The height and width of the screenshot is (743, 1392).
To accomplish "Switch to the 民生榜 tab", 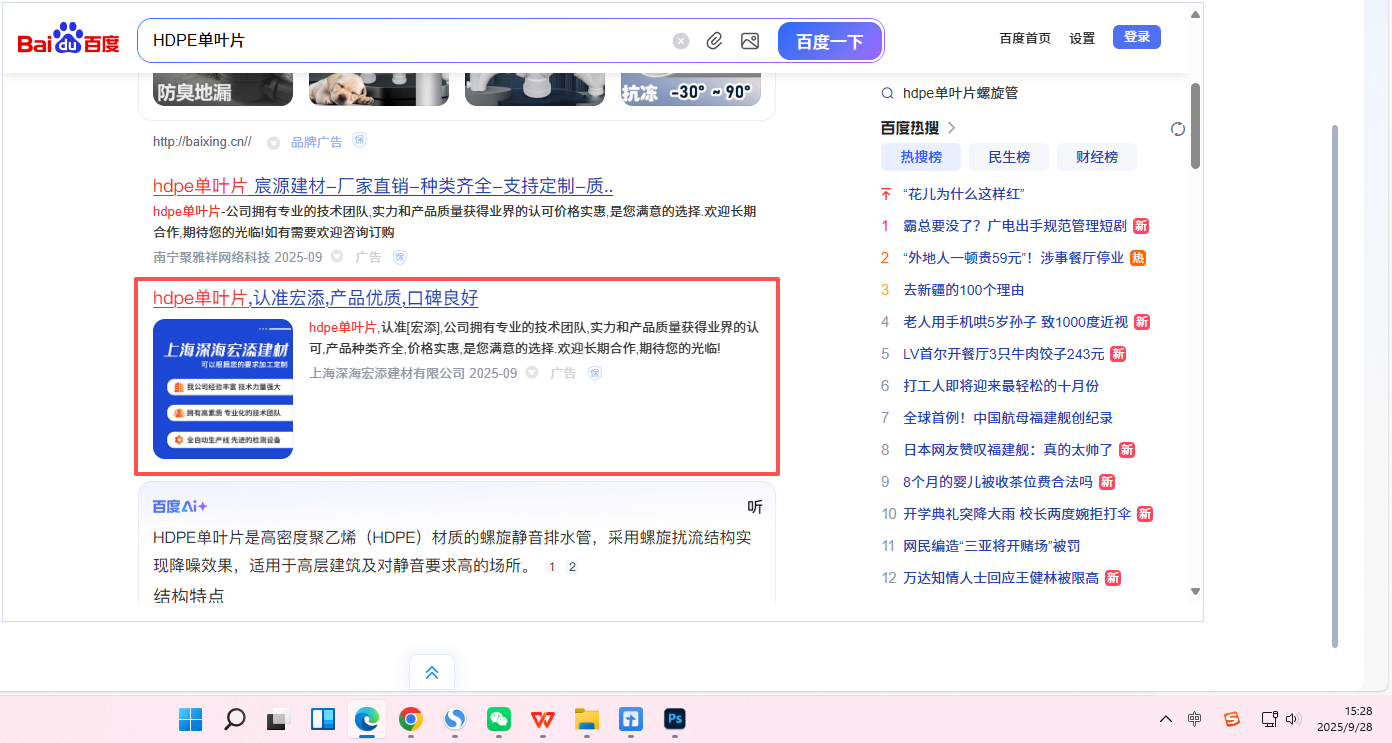I will tap(1008, 157).
